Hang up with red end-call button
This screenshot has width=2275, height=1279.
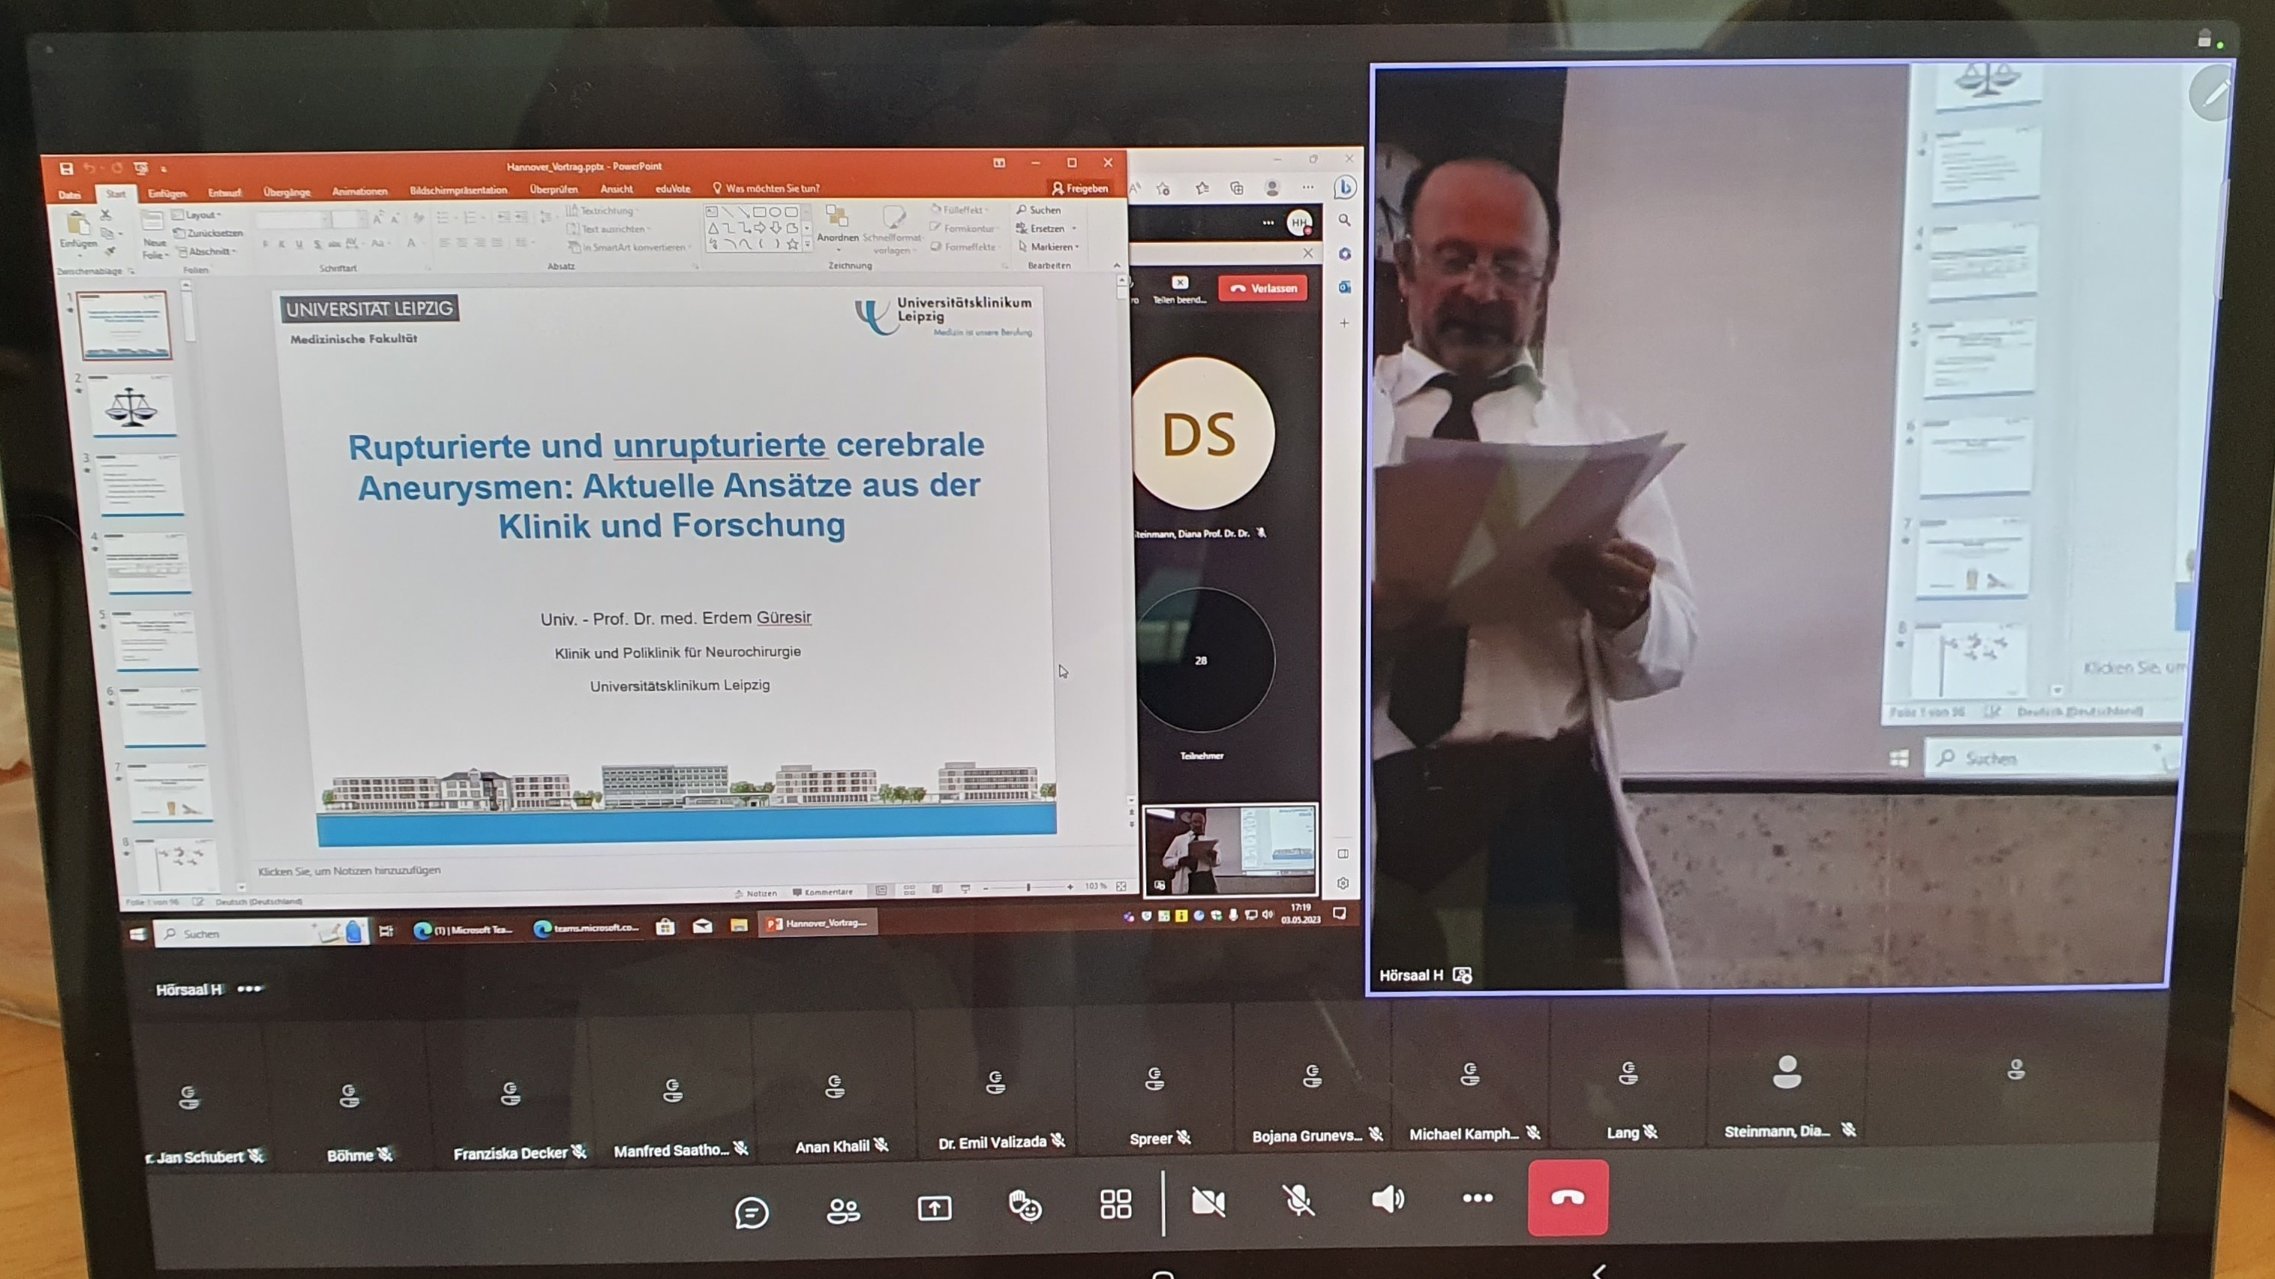[x=1567, y=1197]
